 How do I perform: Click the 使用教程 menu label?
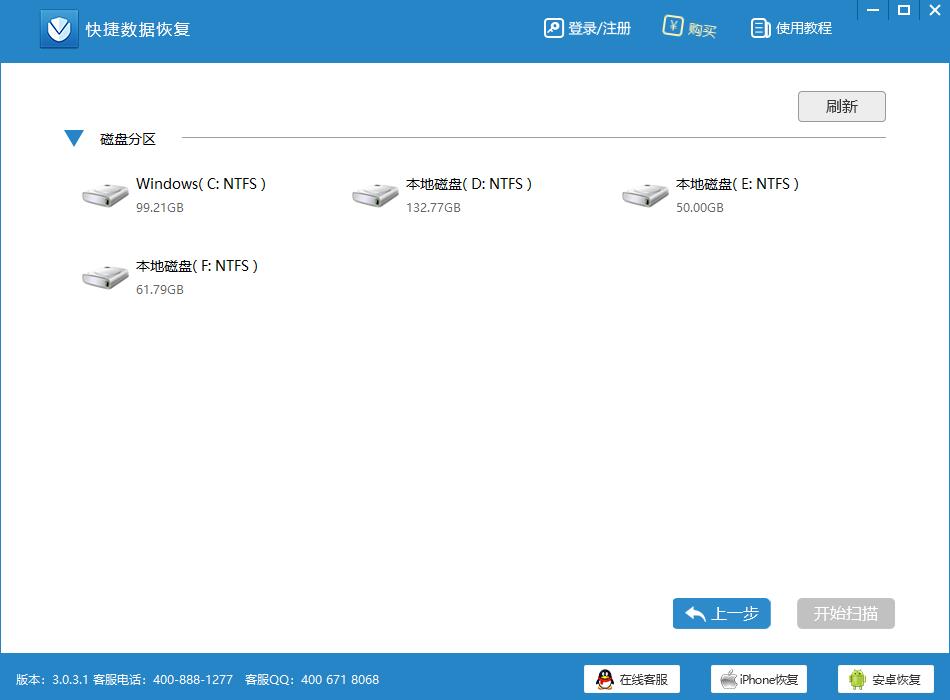click(804, 28)
